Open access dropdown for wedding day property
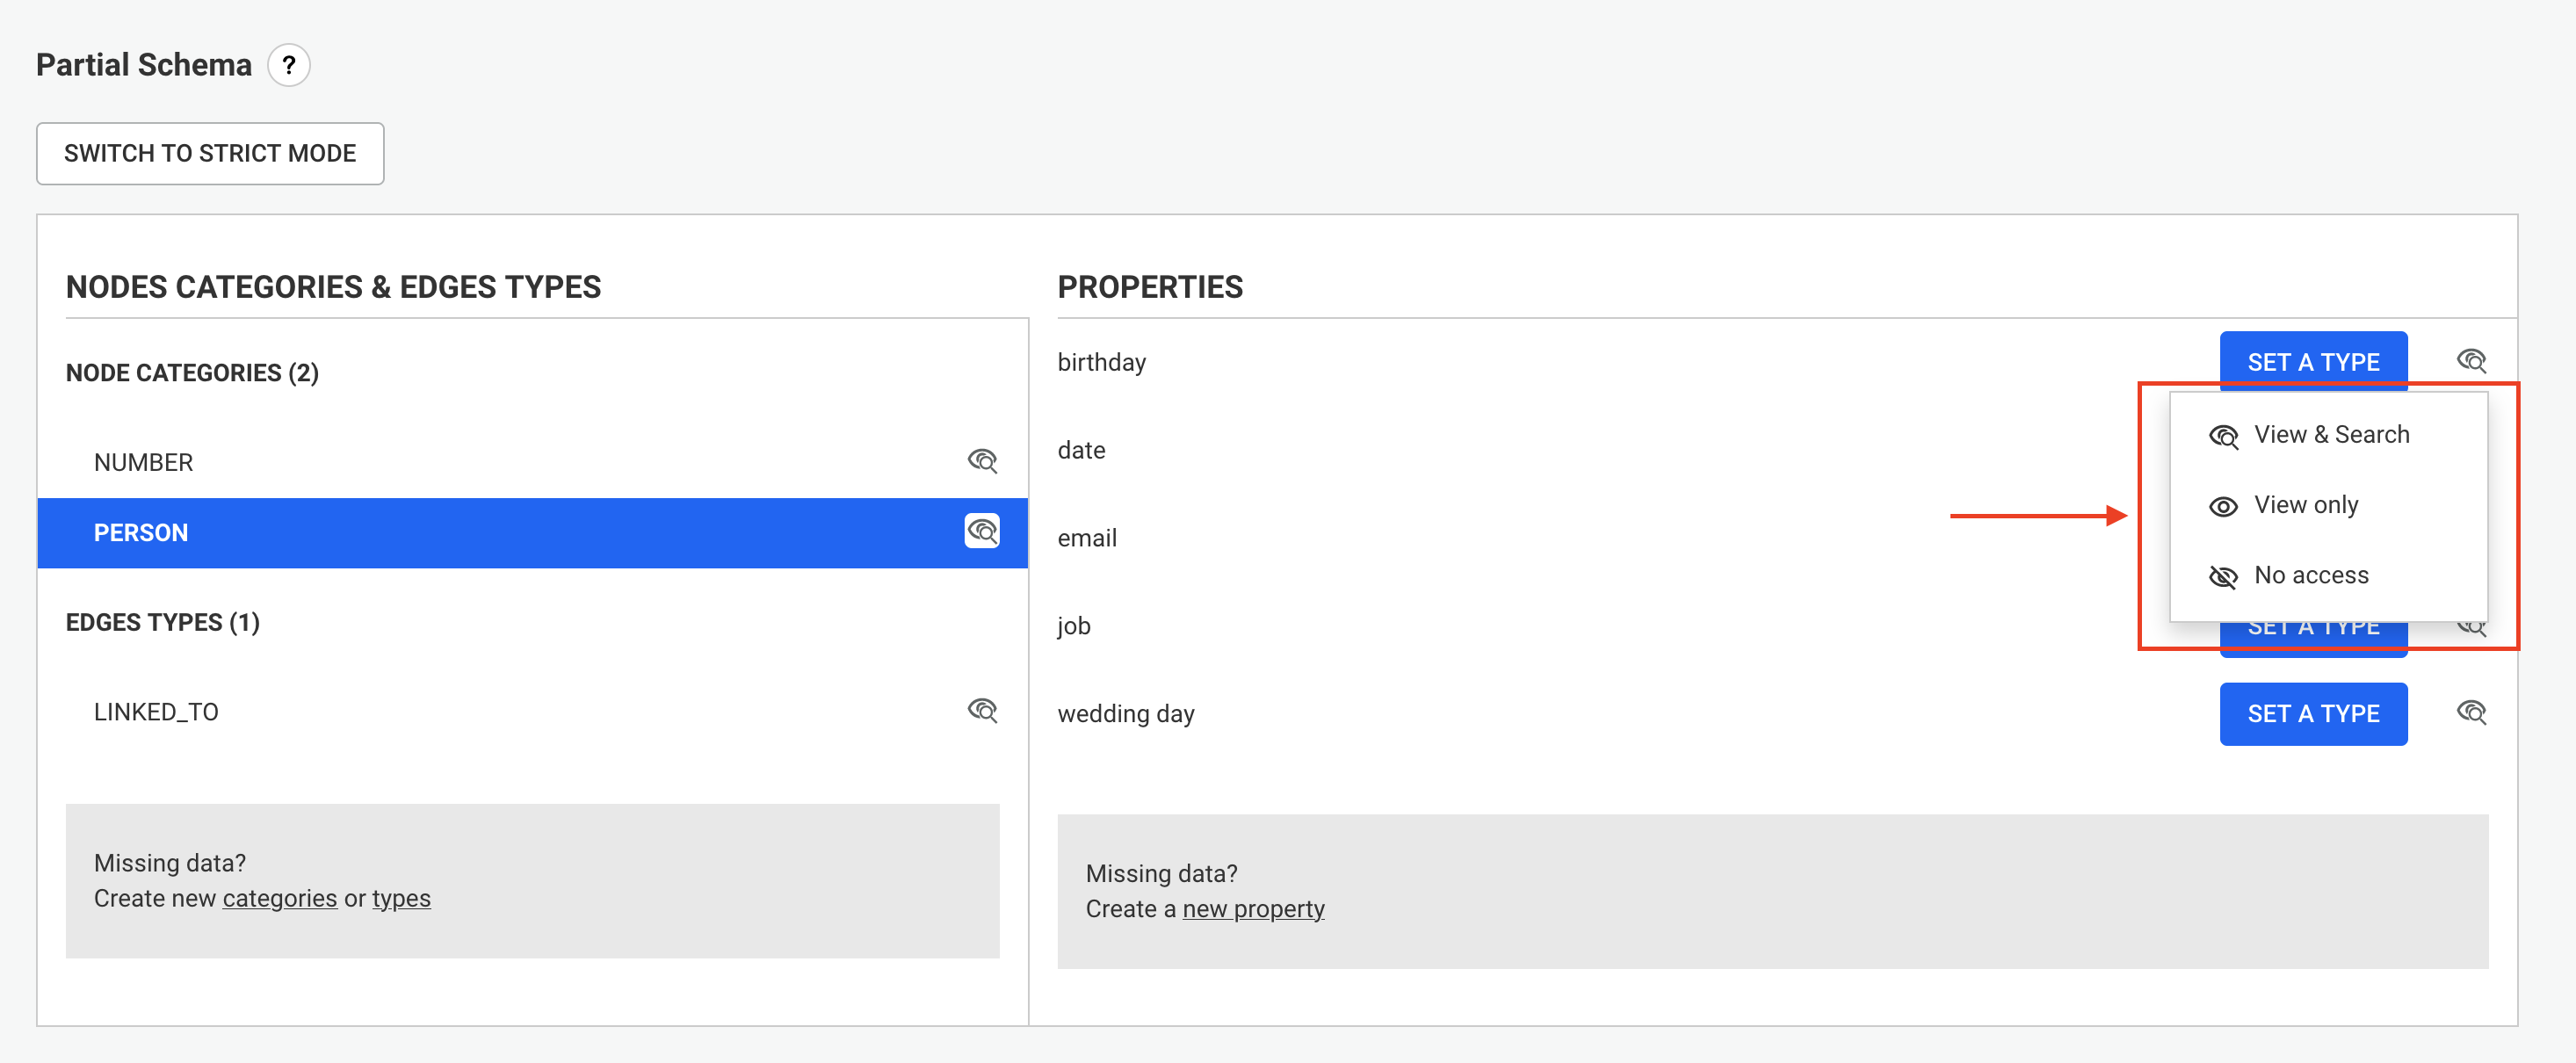Image resolution: width=2576 pixels, height=1063 pixels. click(x=2471, y=713)
